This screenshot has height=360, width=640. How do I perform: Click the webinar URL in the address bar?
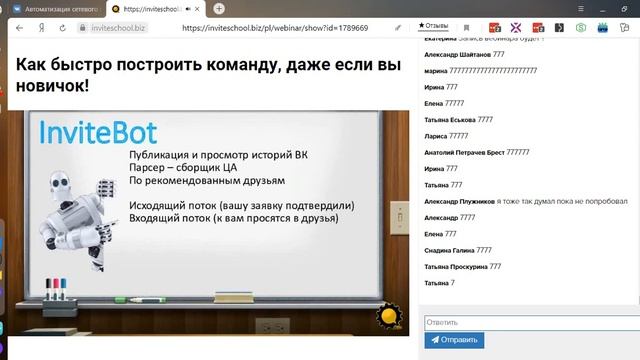pos(275,28)
